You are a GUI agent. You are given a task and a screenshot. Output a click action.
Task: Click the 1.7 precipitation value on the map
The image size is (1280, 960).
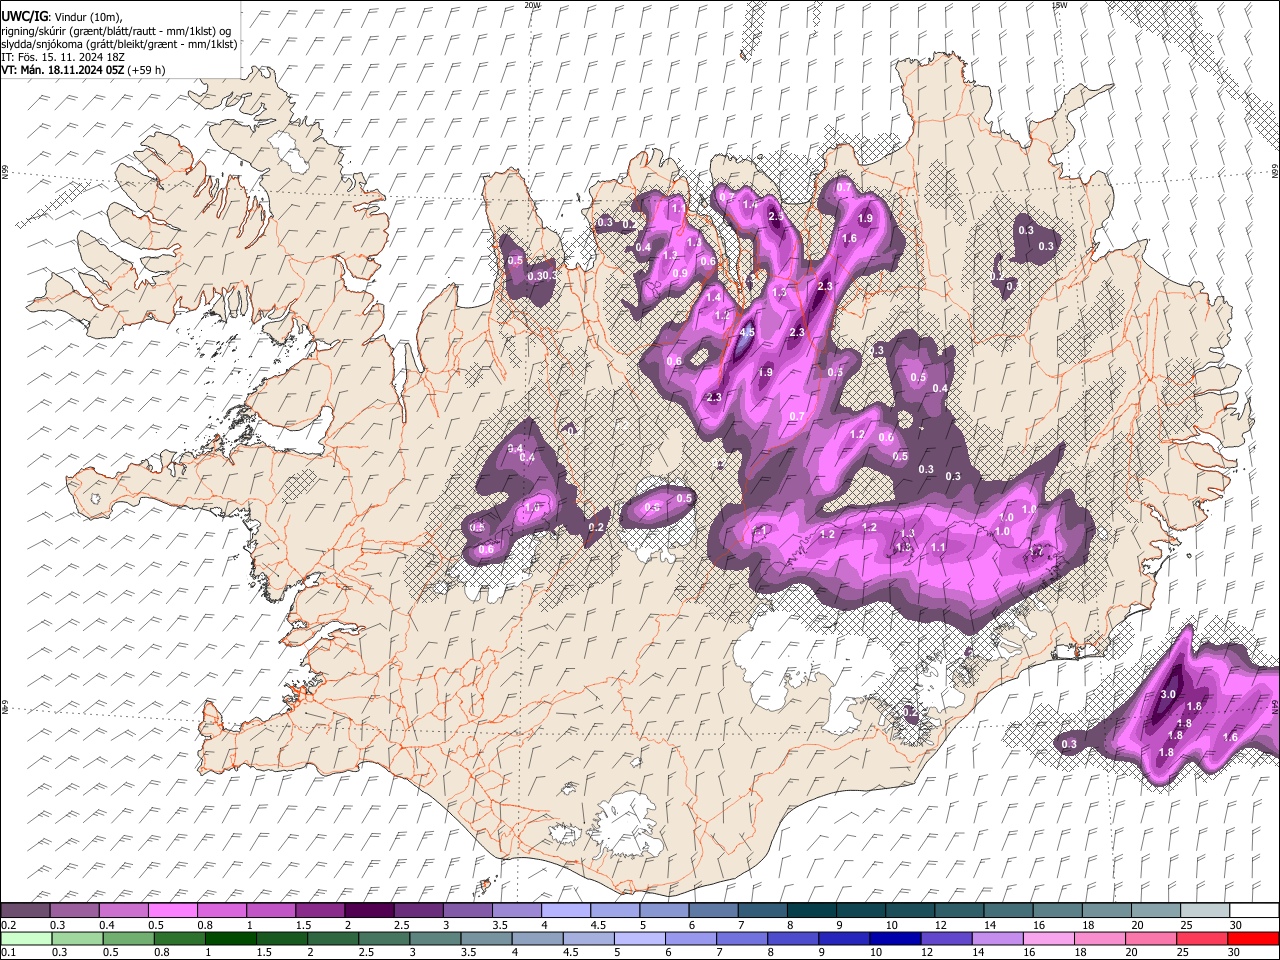pyautogui.click(x=1036, y=551)
